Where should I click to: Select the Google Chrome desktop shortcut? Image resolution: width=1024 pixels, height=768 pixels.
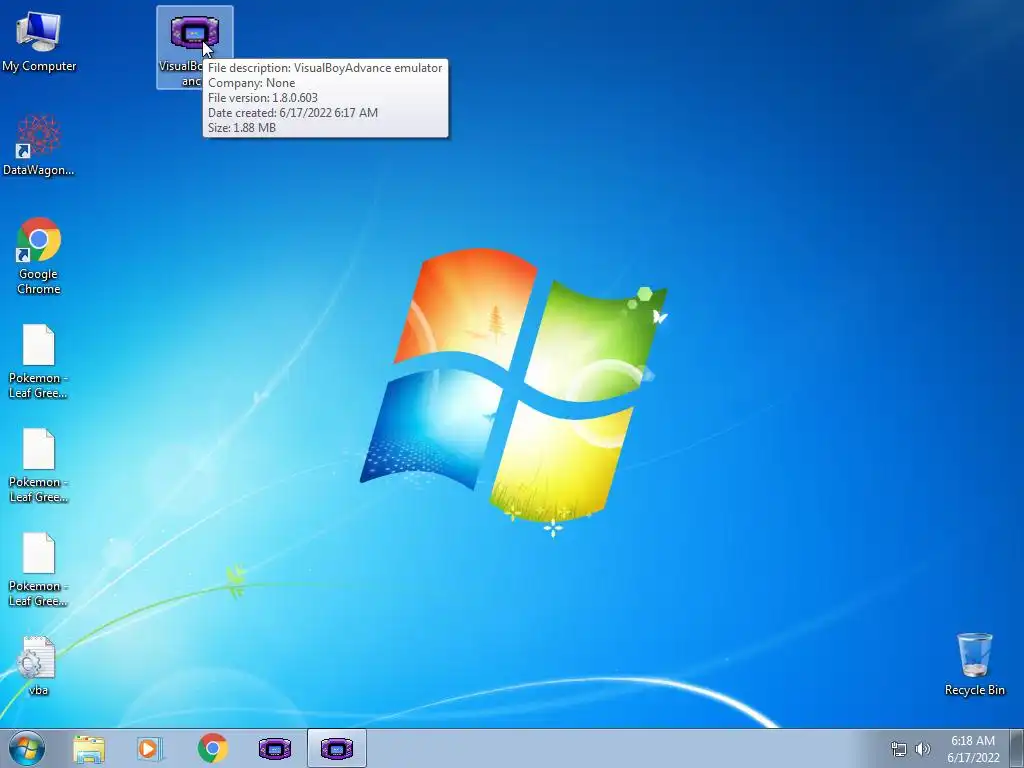[39, 255]
